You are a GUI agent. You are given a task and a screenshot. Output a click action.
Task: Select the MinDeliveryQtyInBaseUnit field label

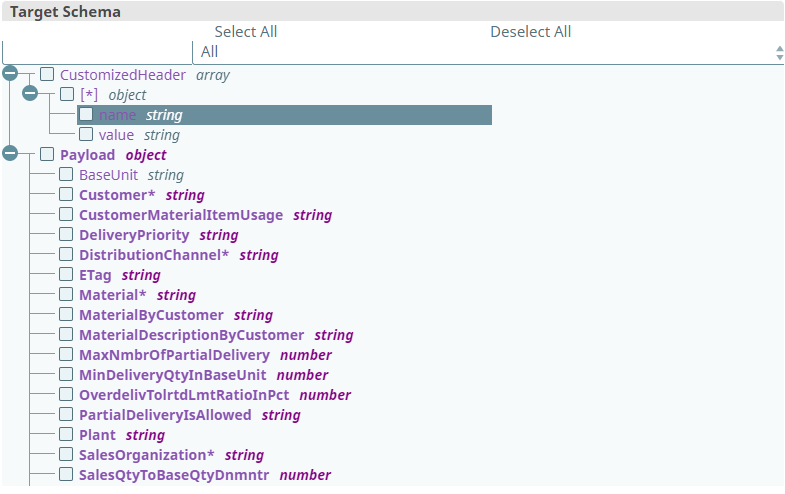tap(173, 375)
